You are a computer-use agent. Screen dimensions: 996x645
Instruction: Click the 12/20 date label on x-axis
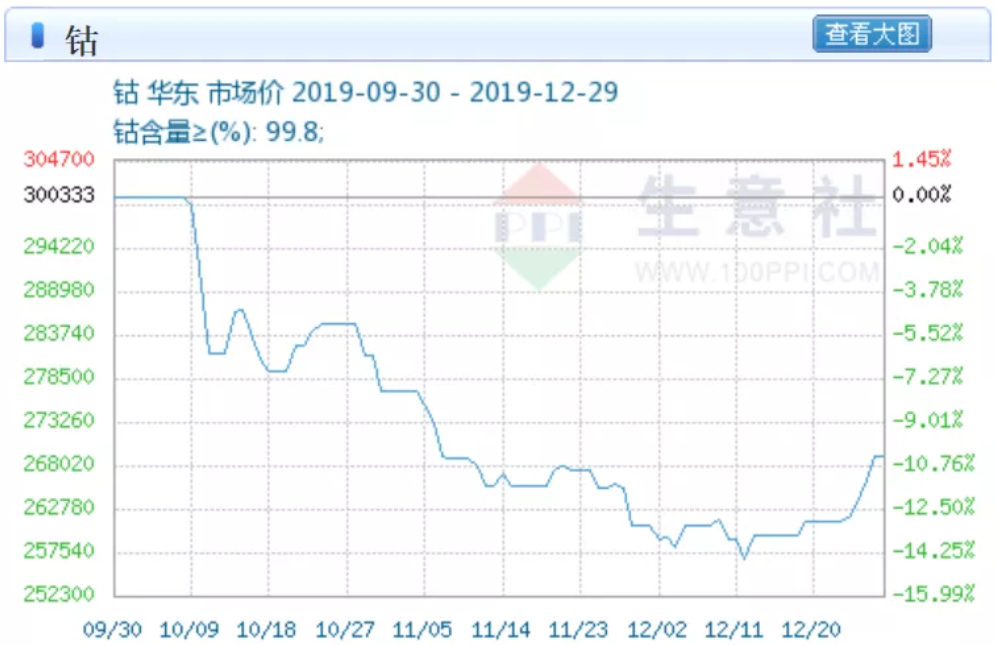(811, 629)
